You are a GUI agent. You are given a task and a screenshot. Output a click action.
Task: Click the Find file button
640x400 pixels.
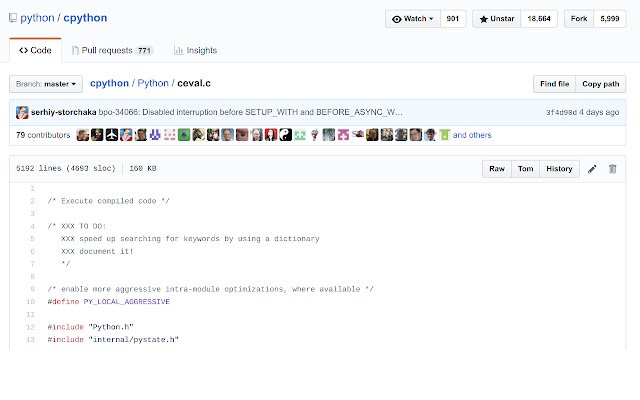(554, 84)
